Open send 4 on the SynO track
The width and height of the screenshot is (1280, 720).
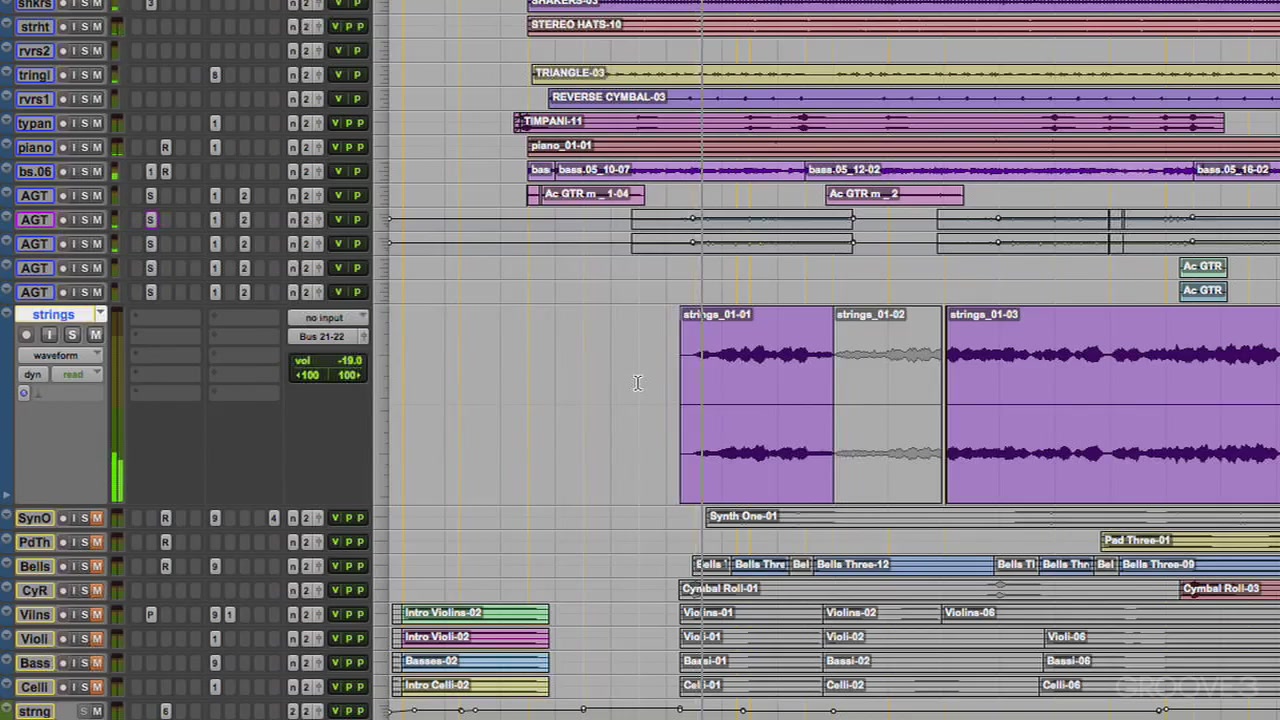274,518
